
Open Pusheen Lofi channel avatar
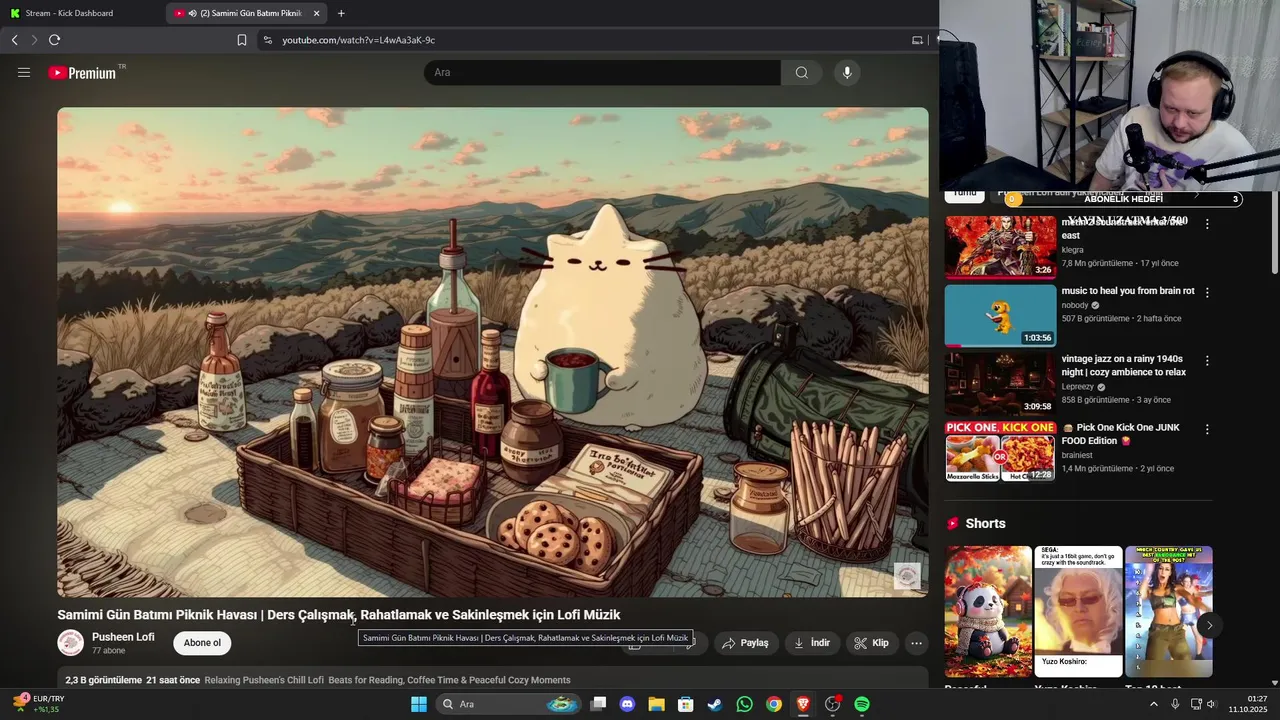pos(70,643)
